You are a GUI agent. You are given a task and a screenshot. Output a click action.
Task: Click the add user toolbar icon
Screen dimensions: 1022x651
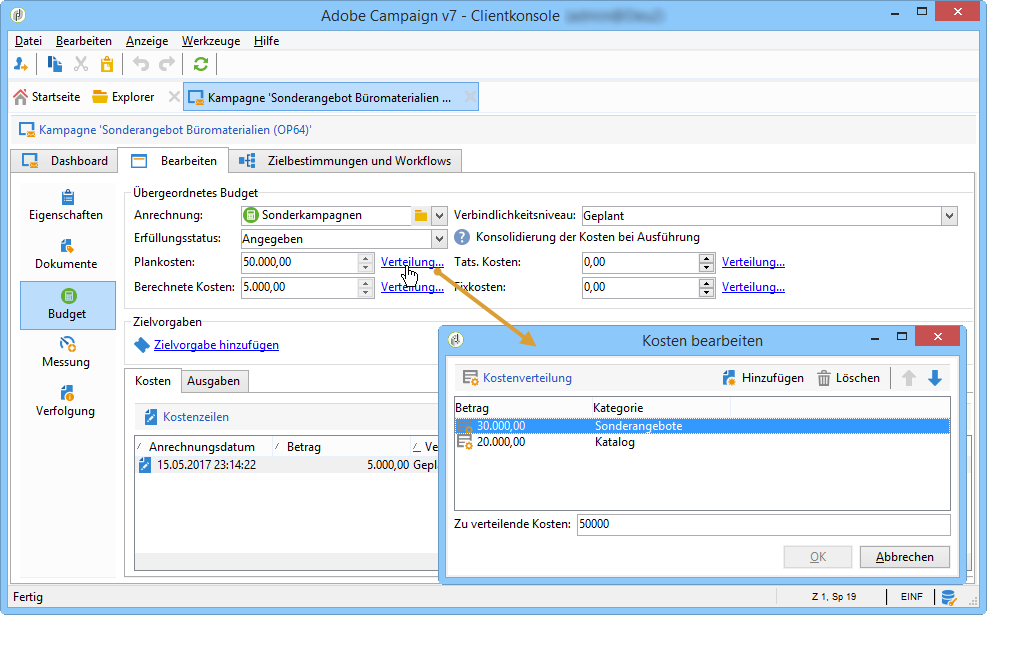point(21,64)
